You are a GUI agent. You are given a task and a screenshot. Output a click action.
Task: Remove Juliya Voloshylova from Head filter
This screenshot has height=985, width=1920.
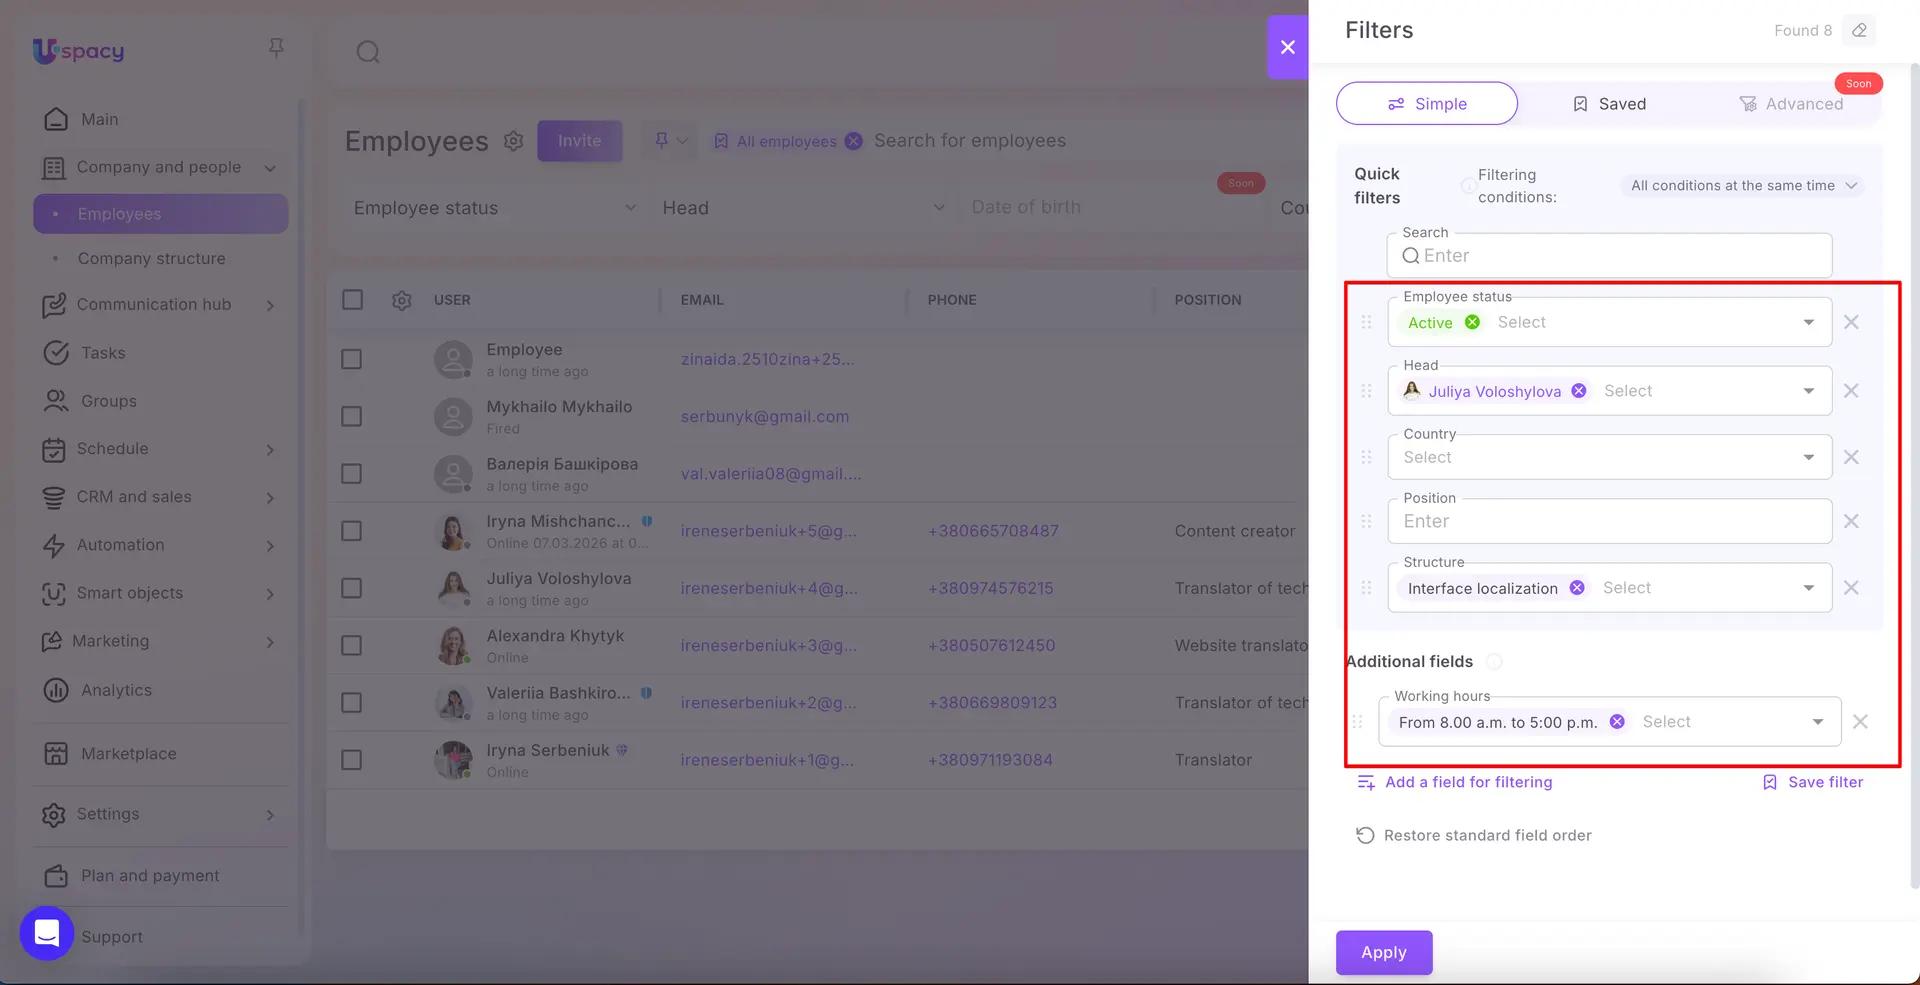[1578, 391]
